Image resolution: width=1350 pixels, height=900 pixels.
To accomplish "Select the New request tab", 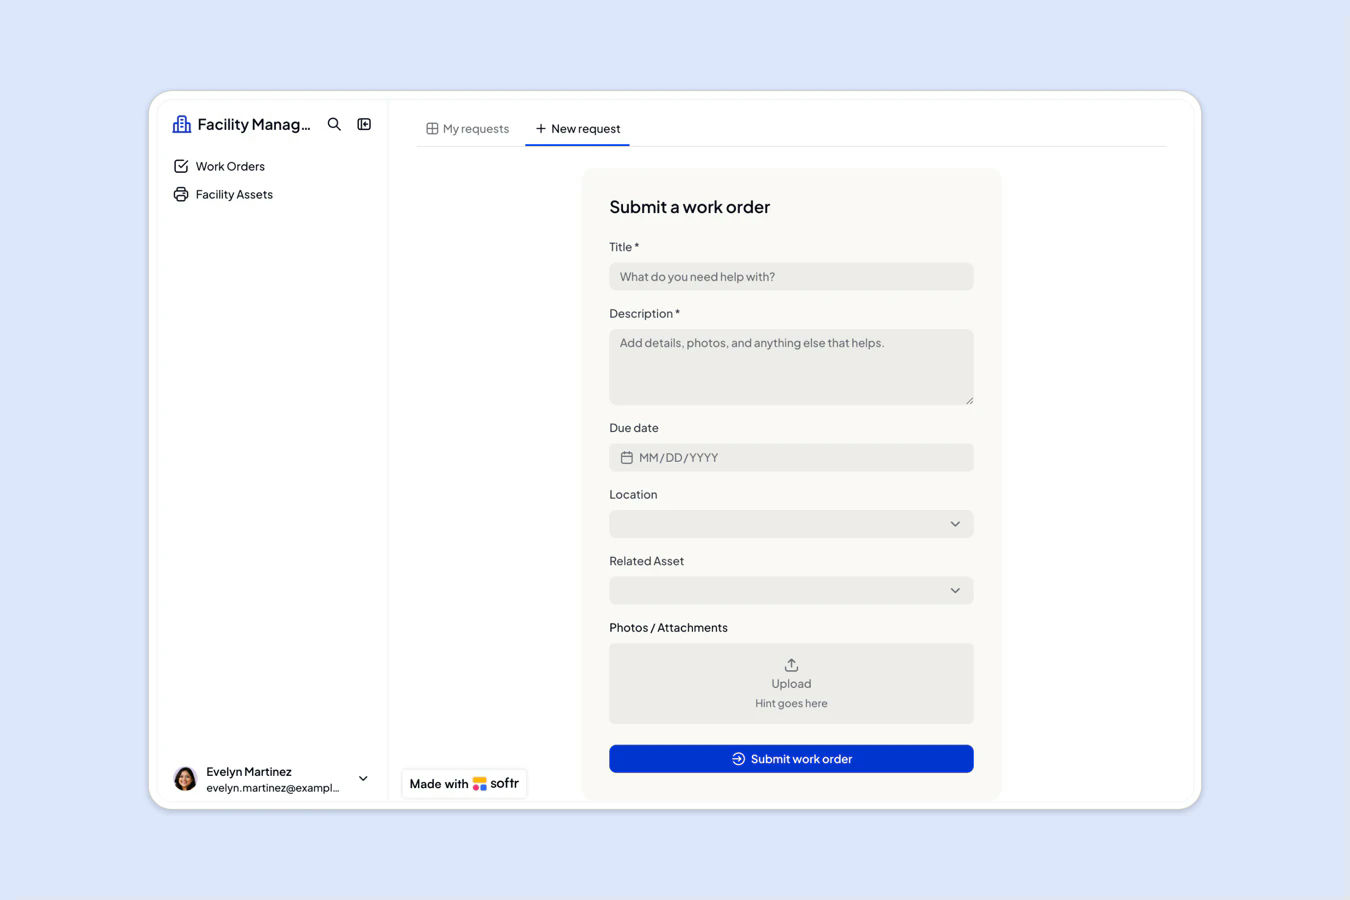I will click(577, 129).
